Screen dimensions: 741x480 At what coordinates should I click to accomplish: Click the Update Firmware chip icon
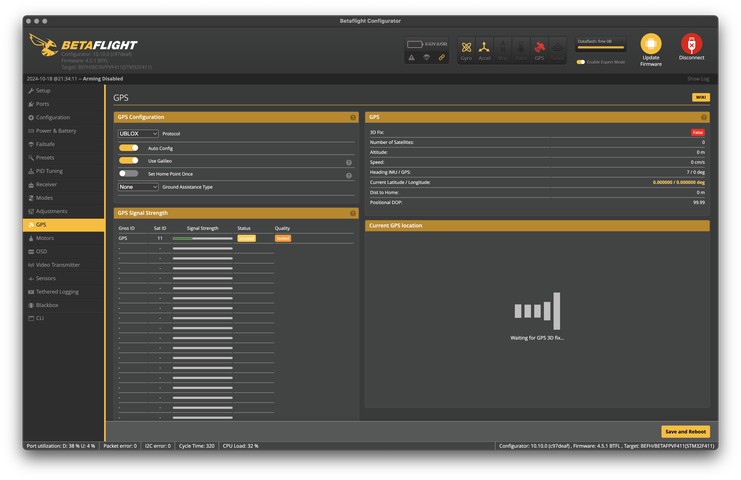(650, 44)
